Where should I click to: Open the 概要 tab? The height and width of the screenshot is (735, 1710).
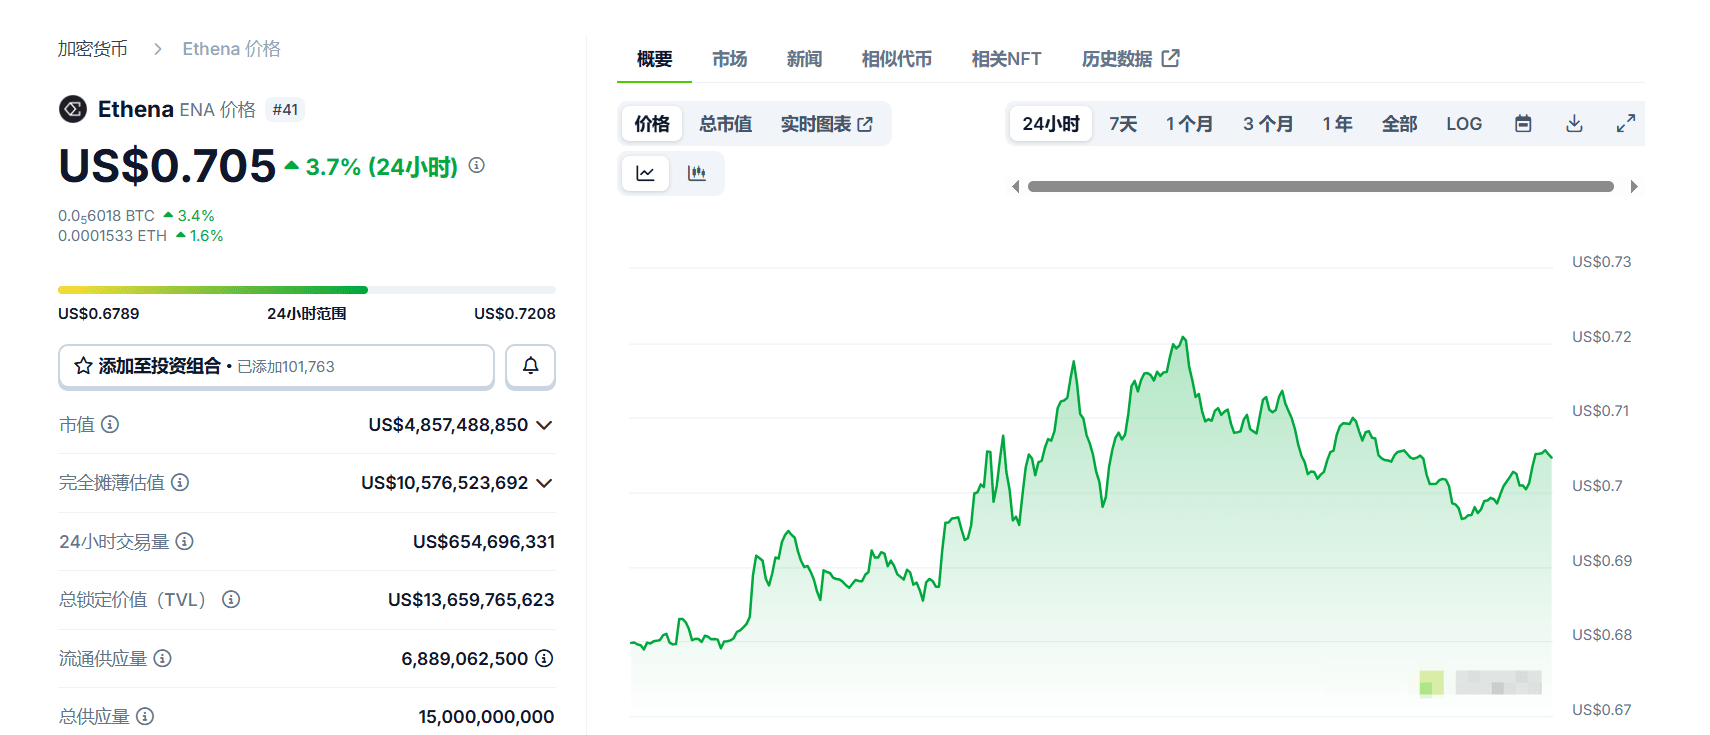tap(655, 59)
